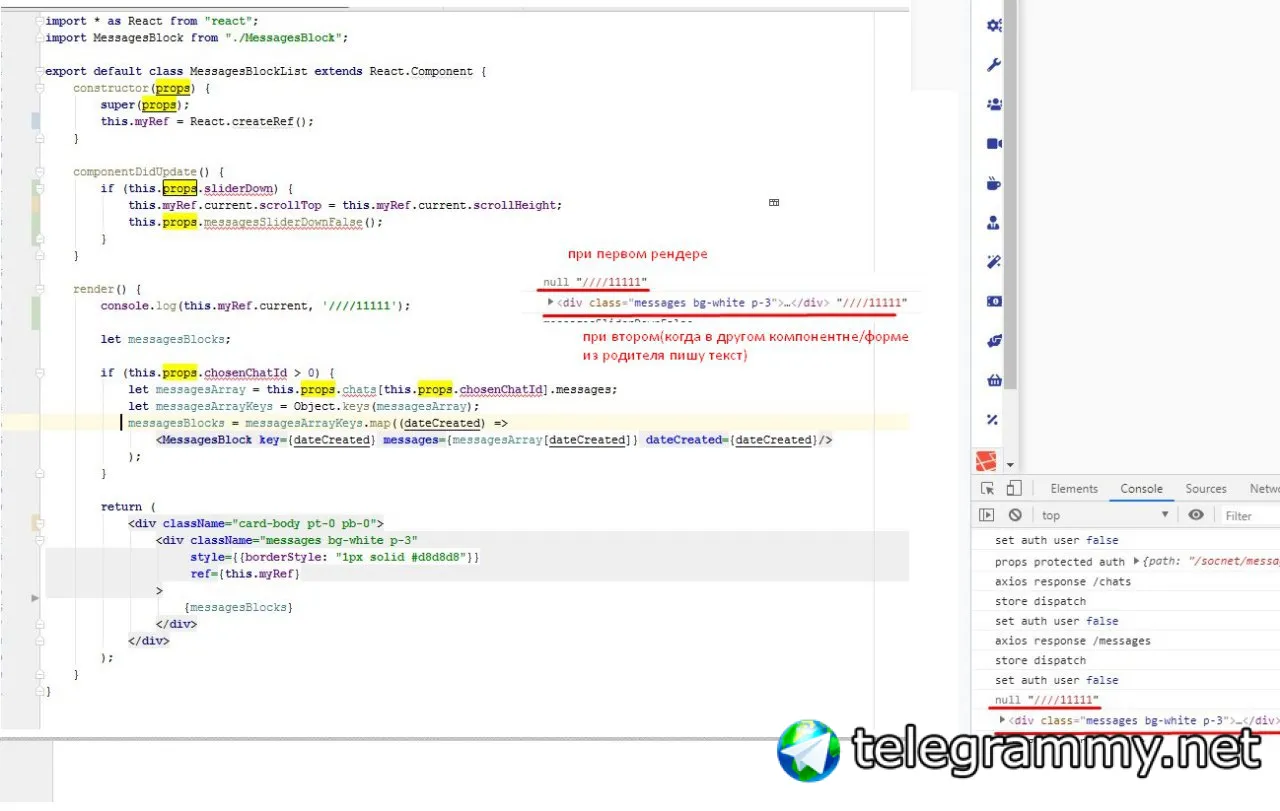
Task: Select the Console tab
Action: click(1141, 489)
